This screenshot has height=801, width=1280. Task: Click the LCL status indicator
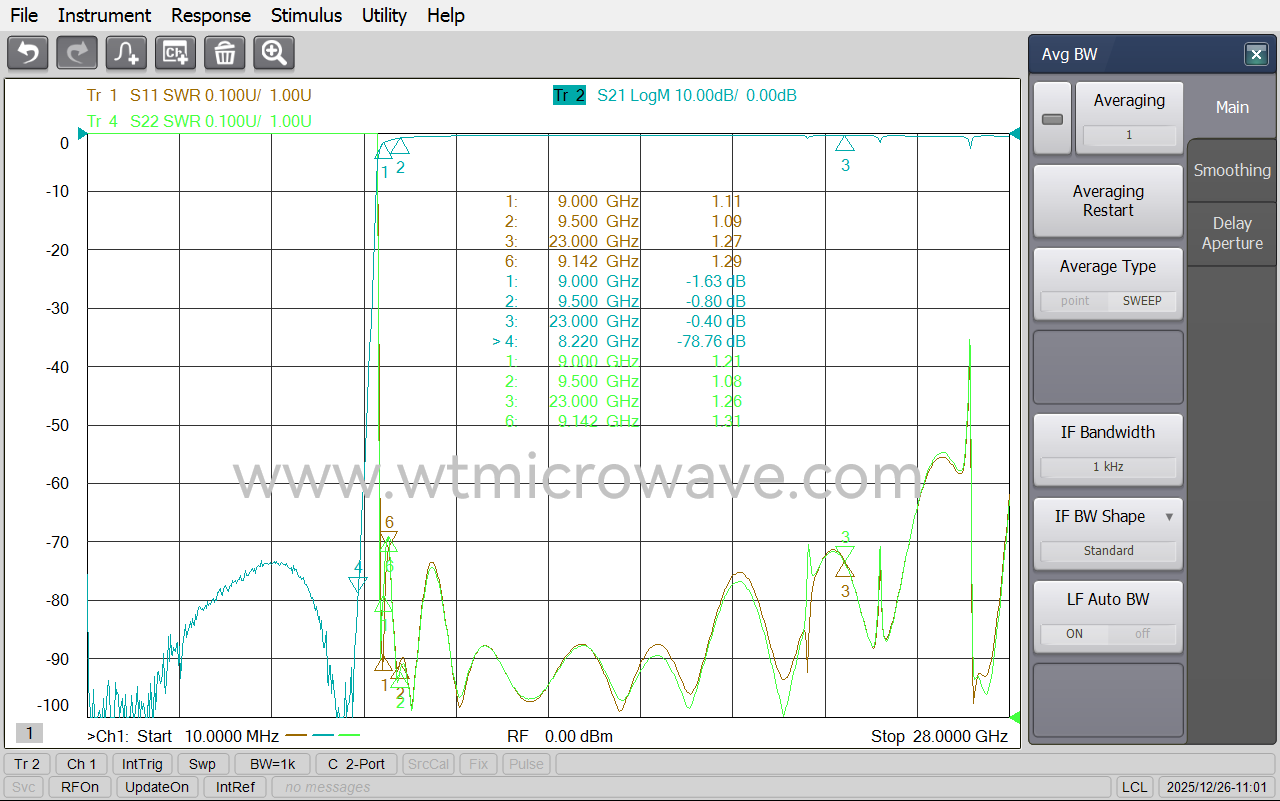tap(1134, 787)
